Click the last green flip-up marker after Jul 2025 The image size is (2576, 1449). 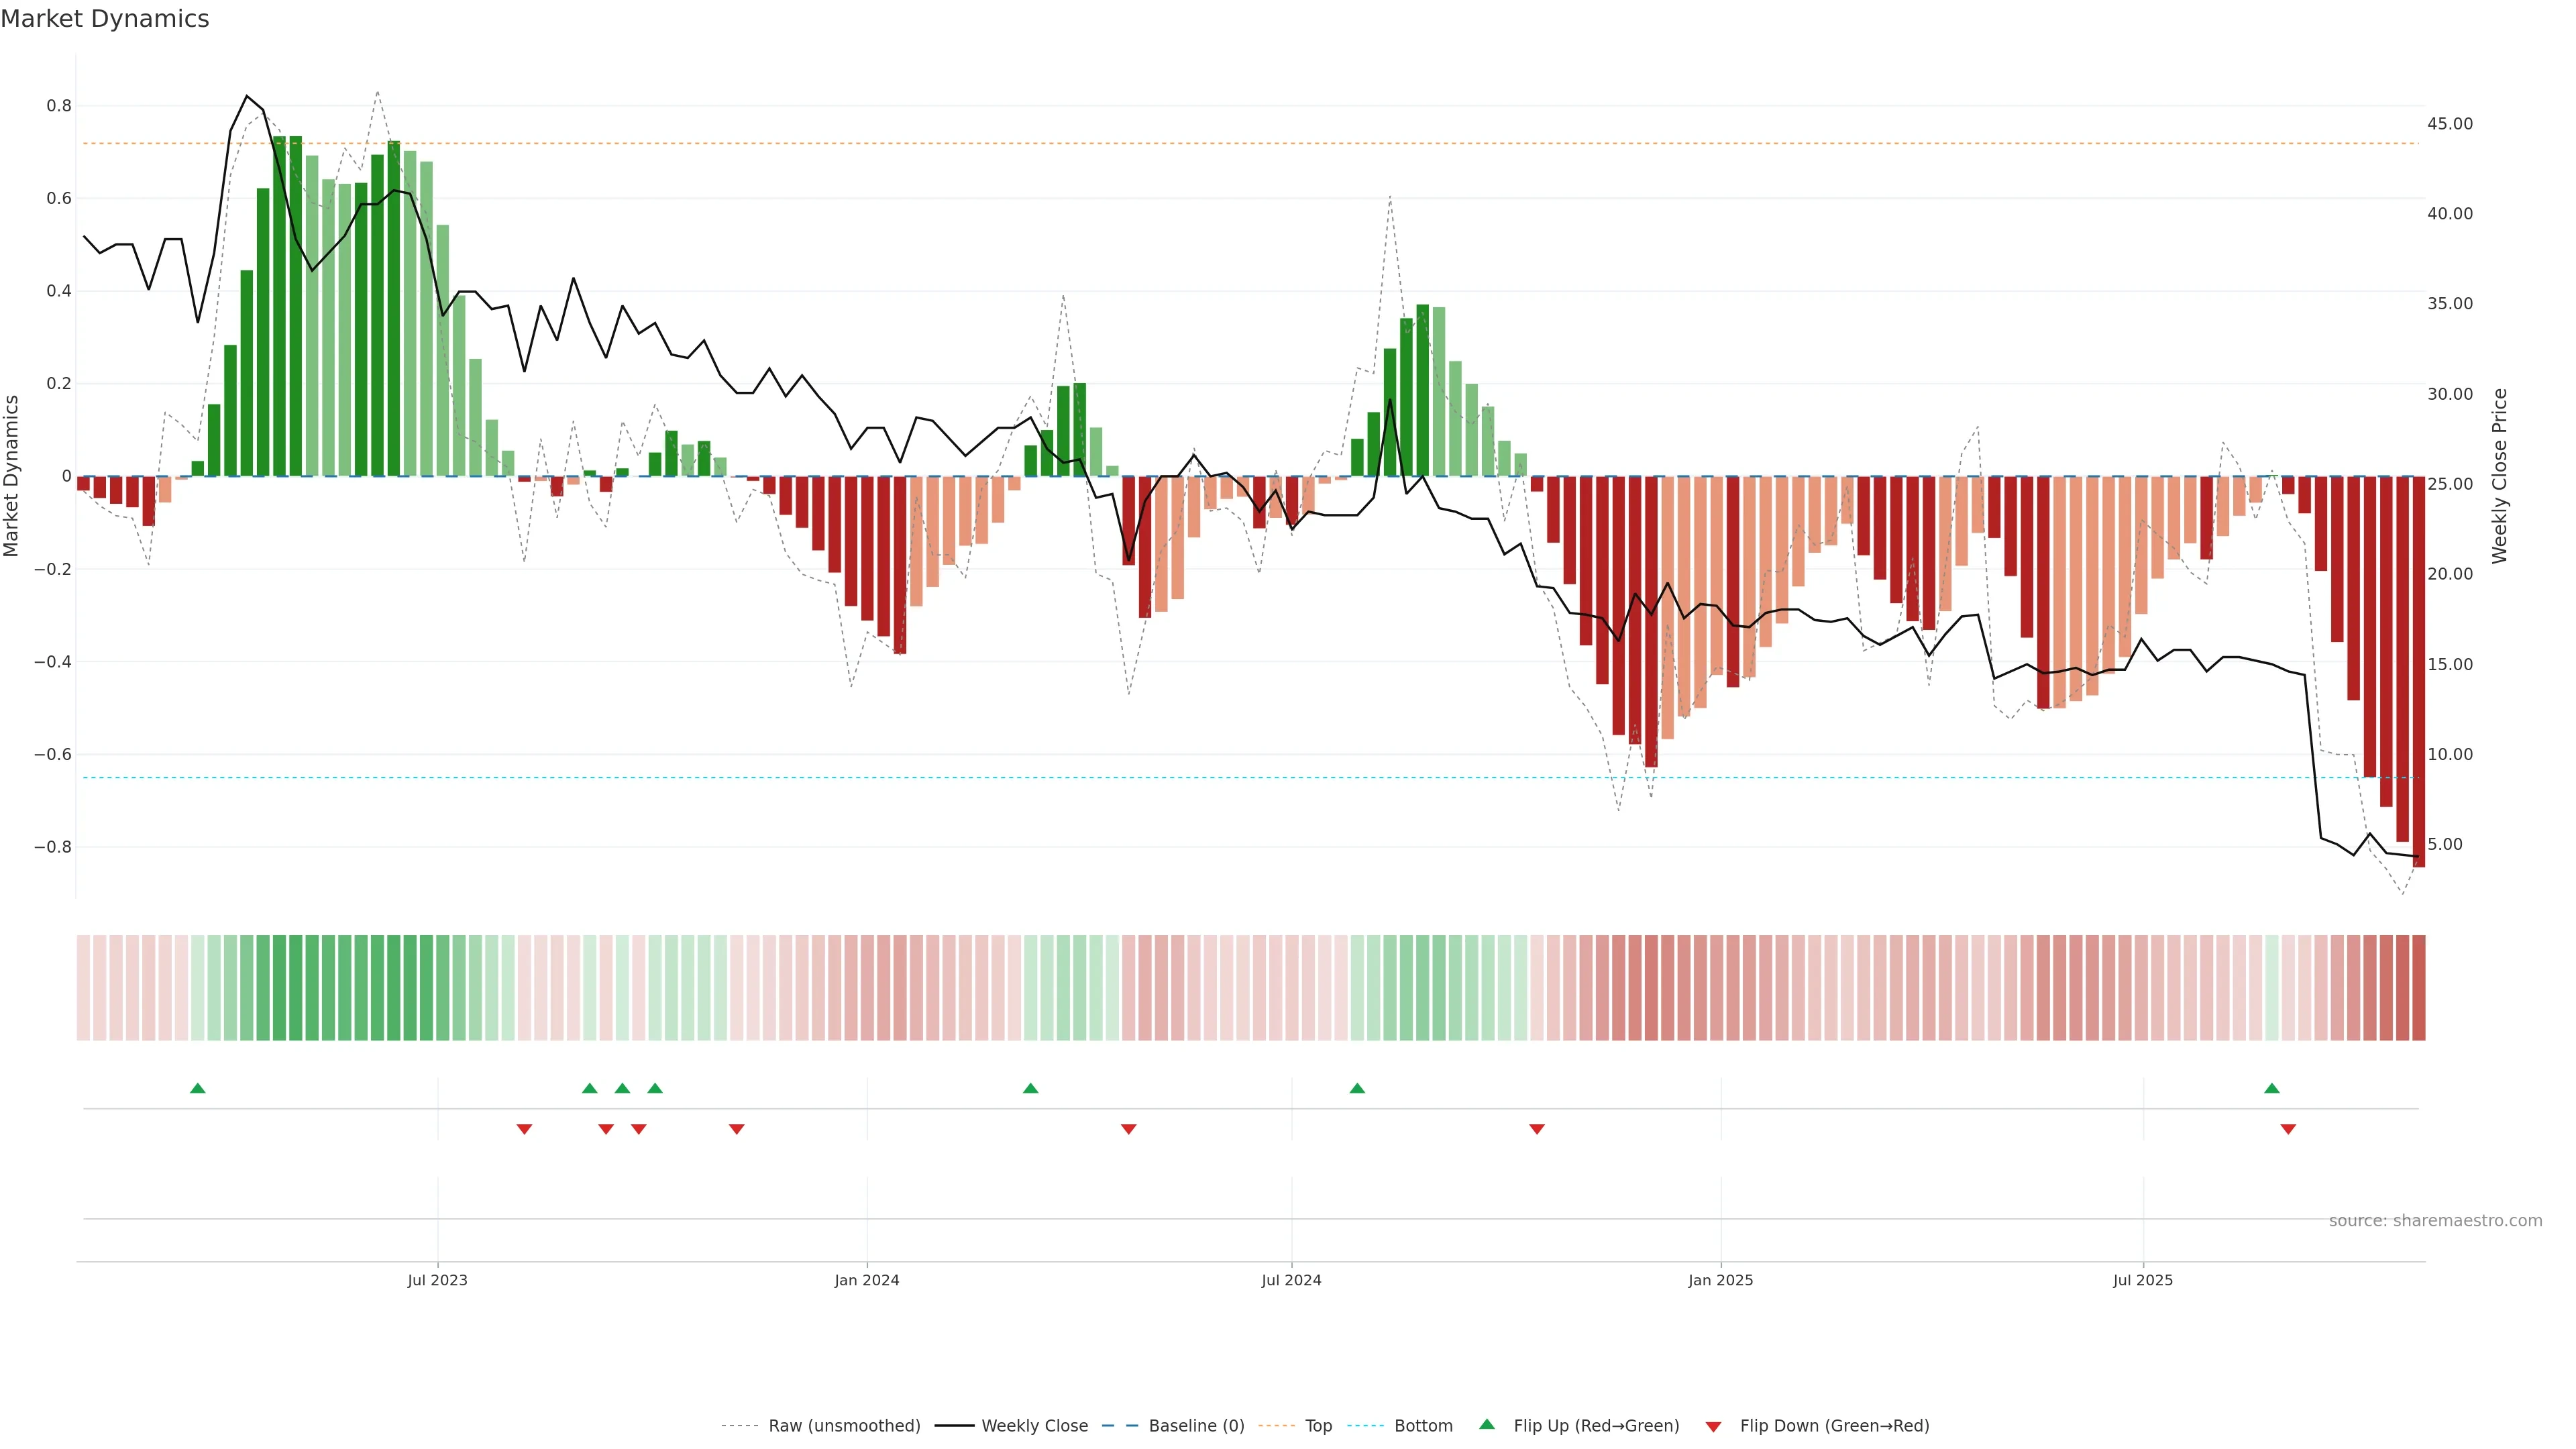coord(2272,1088)
